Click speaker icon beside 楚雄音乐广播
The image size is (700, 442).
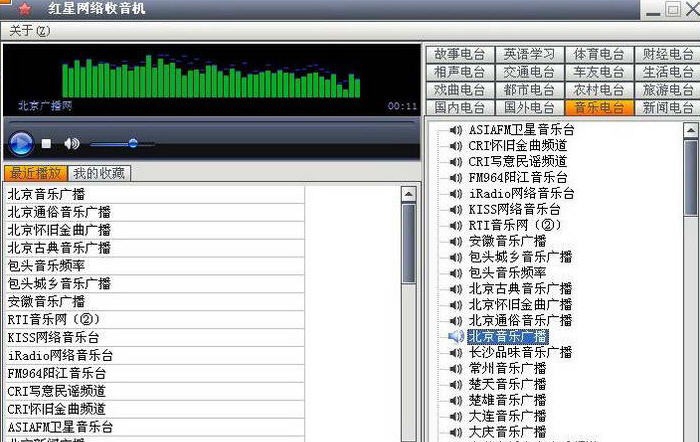pyautogui.click(x=455, y=400)
